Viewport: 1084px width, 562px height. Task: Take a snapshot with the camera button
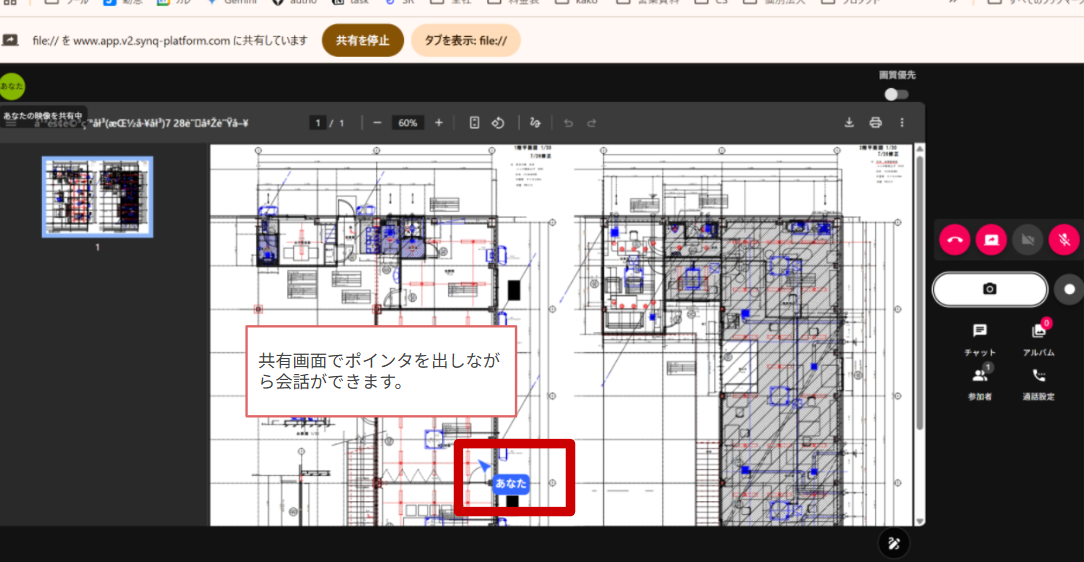(990, 289)
